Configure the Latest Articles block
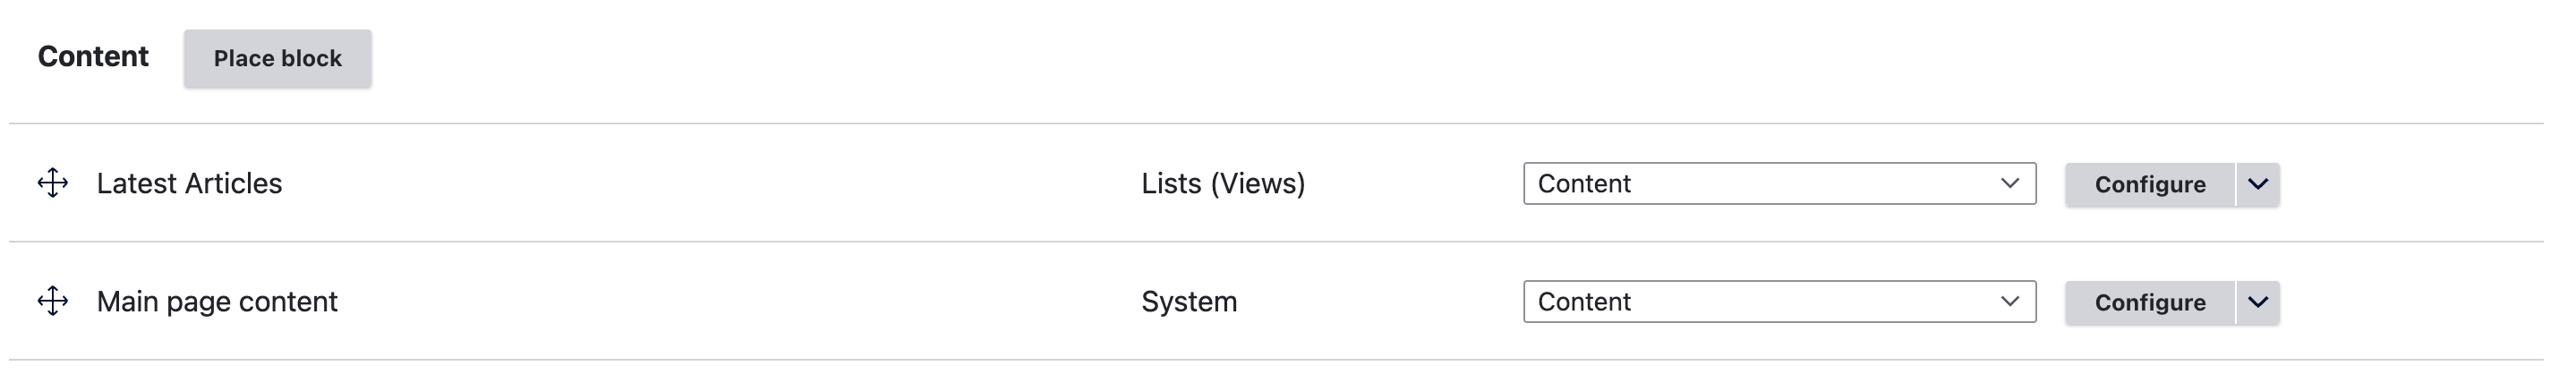The width and height of the screenshot is (2576, 383). [x=2149, y=185]
